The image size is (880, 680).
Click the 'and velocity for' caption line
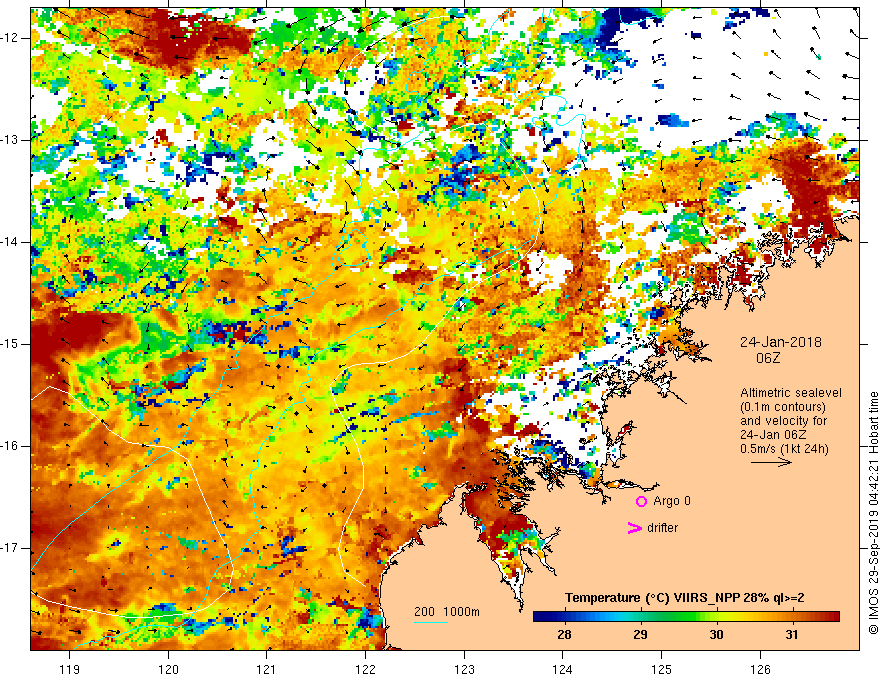[783, 421]
